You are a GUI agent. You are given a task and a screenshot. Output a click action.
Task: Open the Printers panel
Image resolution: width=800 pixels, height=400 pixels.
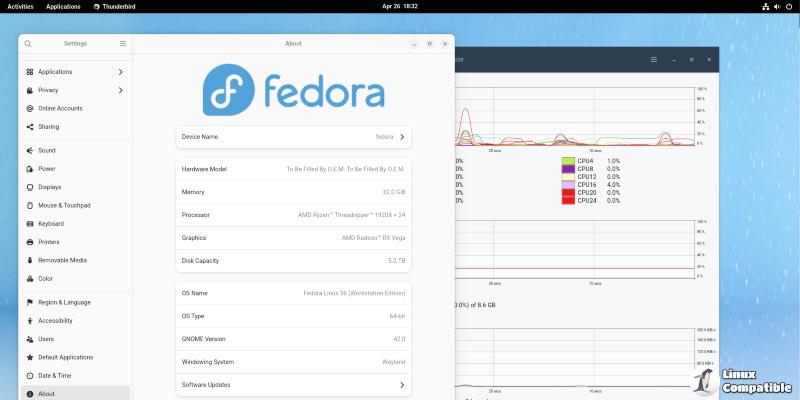click(x=50, y=242)
